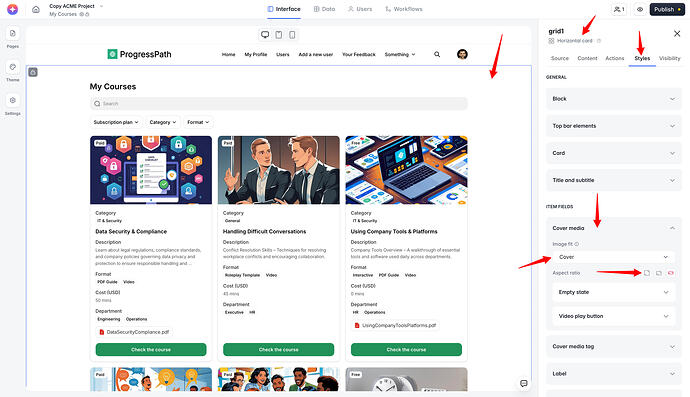690x397 pixels.
Task: Expand the Empty state section
Action: tap(613, 292)
